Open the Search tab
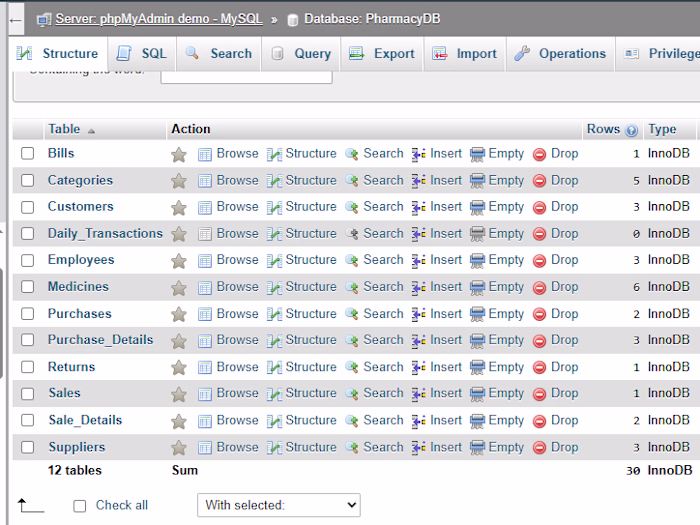 [219, 54]
